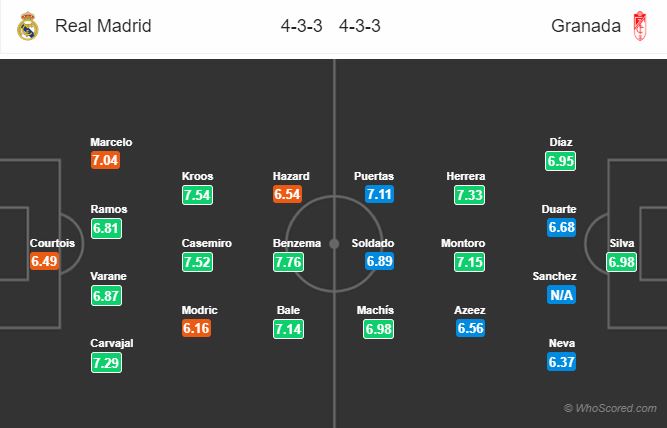Click Granada's 4-3-3 formation text
This screenshot has height=428, width=667.
click(360, 26)
